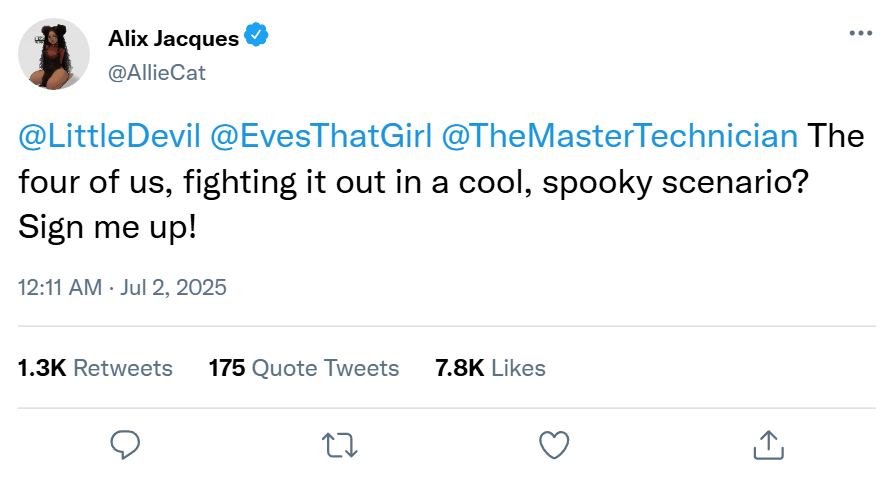Screen dimensions: 894x499
Task: Open Alix Jacques' profile picture
Action: pyautogui.click(x=55, y=54)
